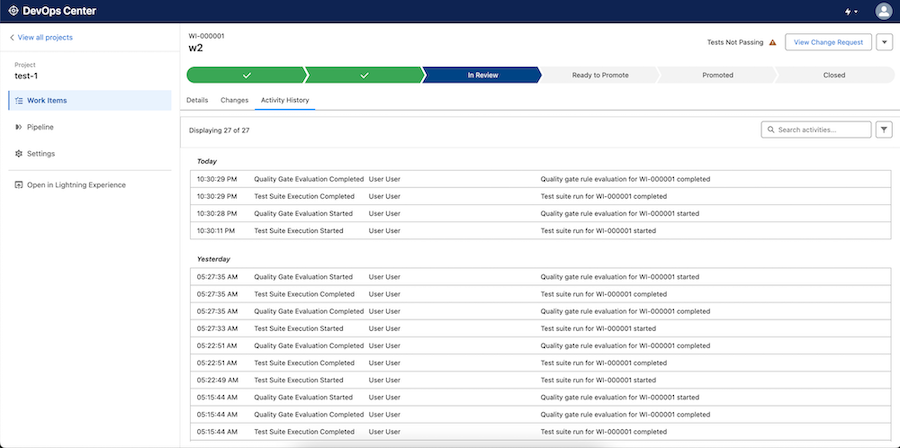The width and height of the screenshot is (900, 448).
Task: Select Work Items in the sidebar
Action: tap(90, 100)
